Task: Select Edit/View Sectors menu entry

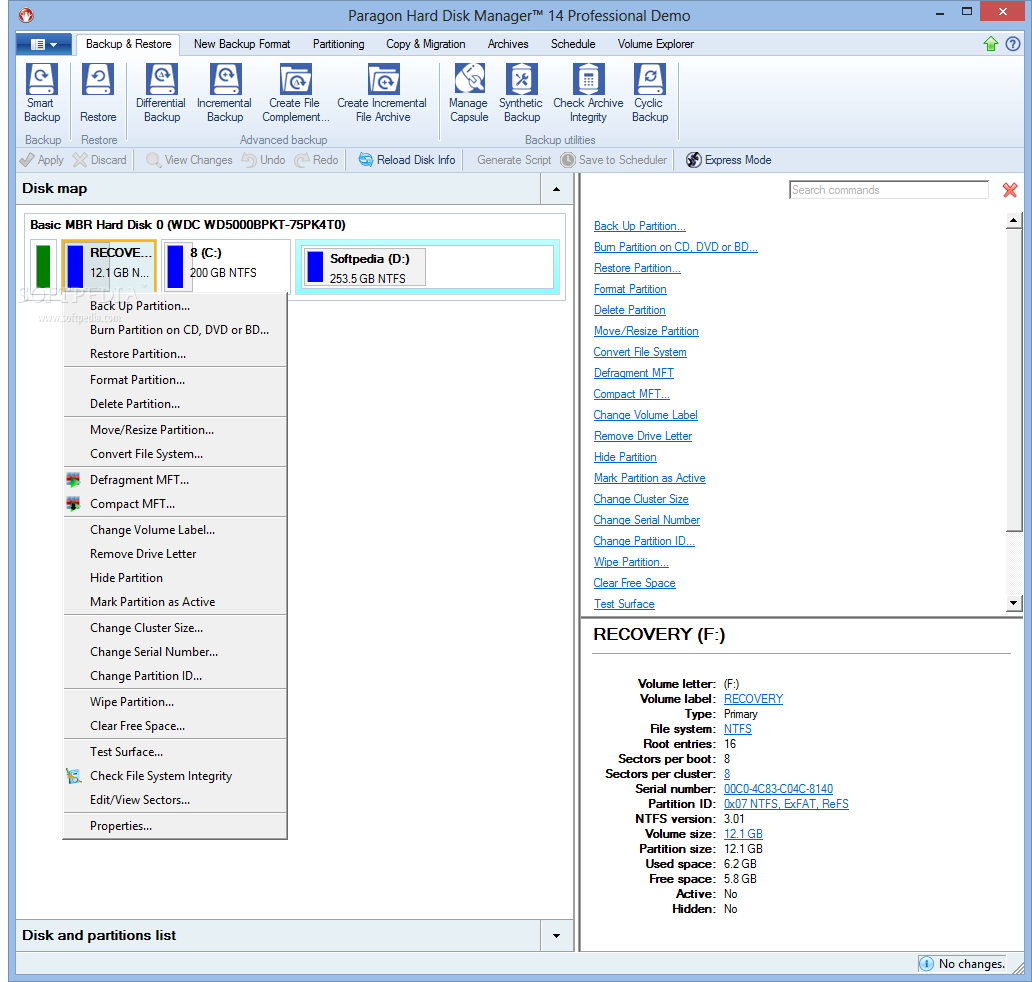Action: tap(175, 800)
